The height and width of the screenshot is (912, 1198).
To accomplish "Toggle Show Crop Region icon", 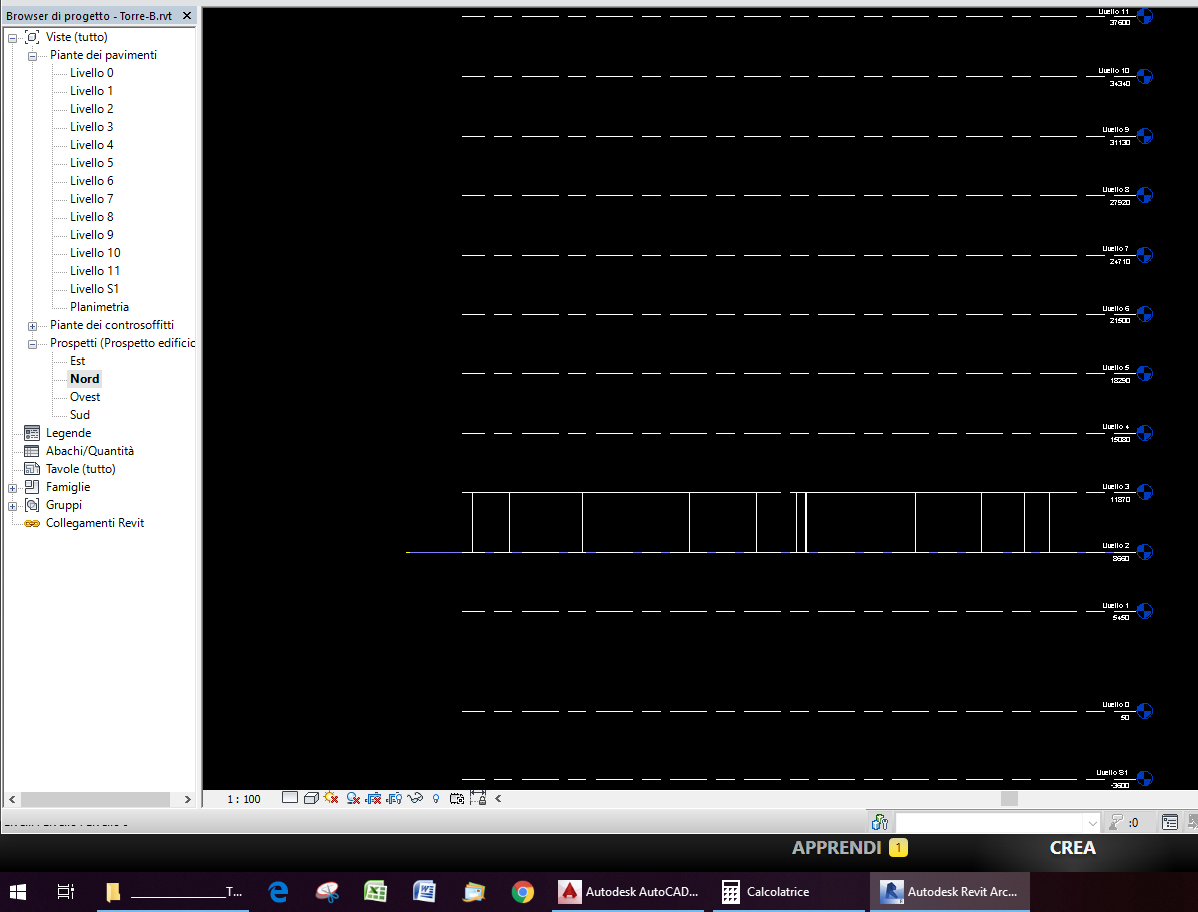I will [x=394, y=798].
